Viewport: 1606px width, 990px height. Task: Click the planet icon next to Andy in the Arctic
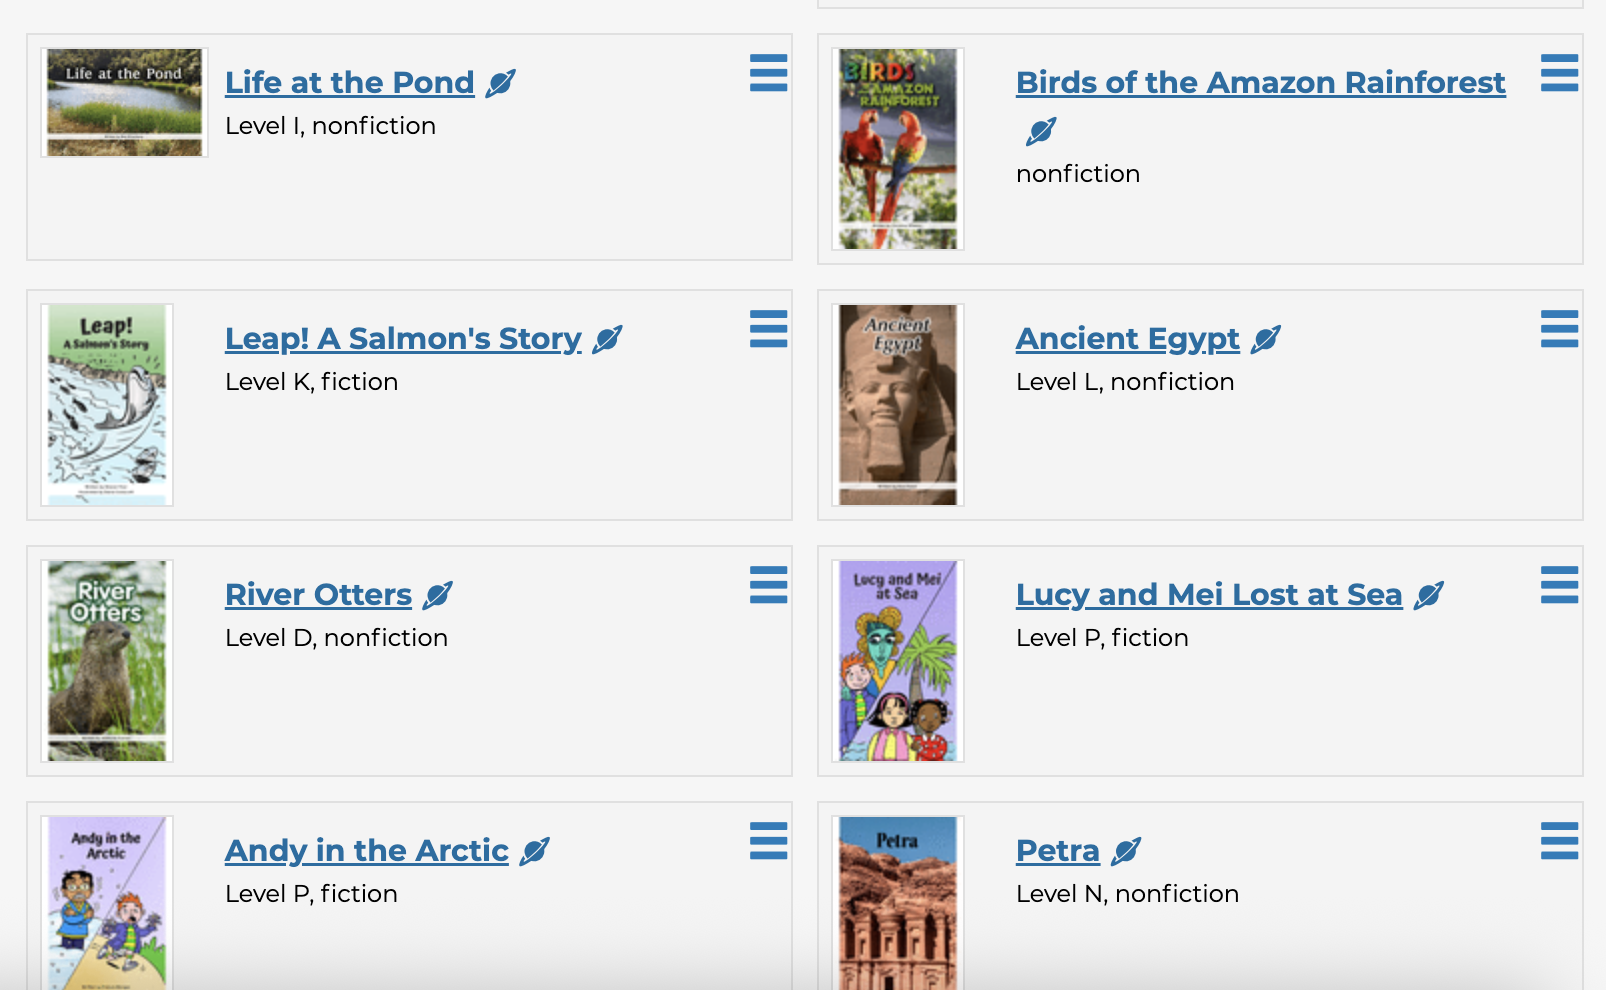pos(534,851)
